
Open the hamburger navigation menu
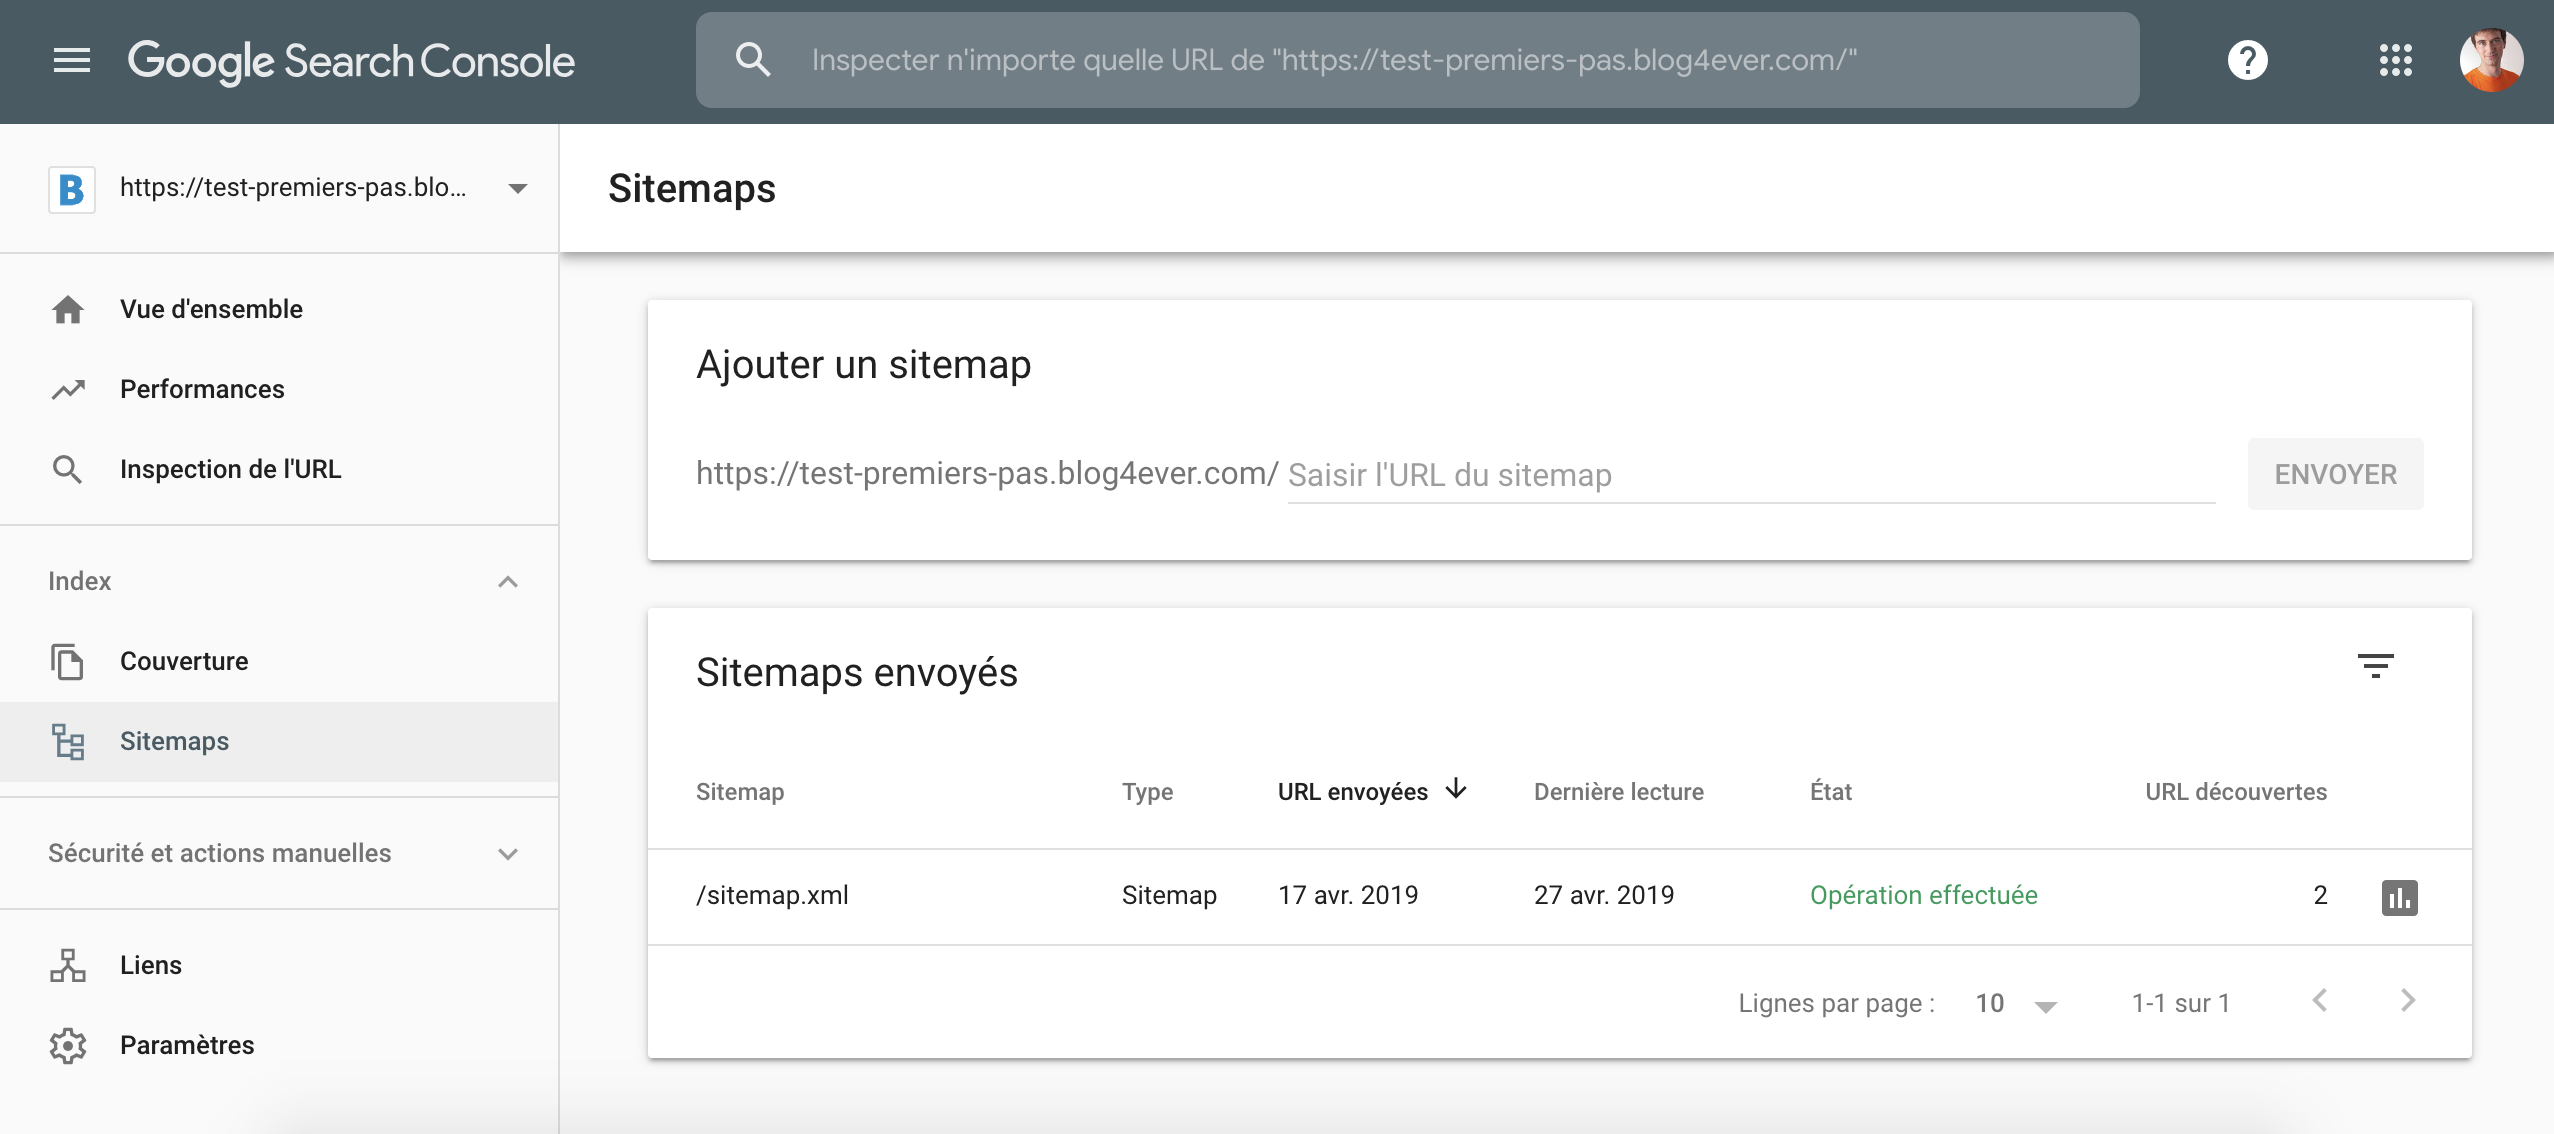click(71, 61)
